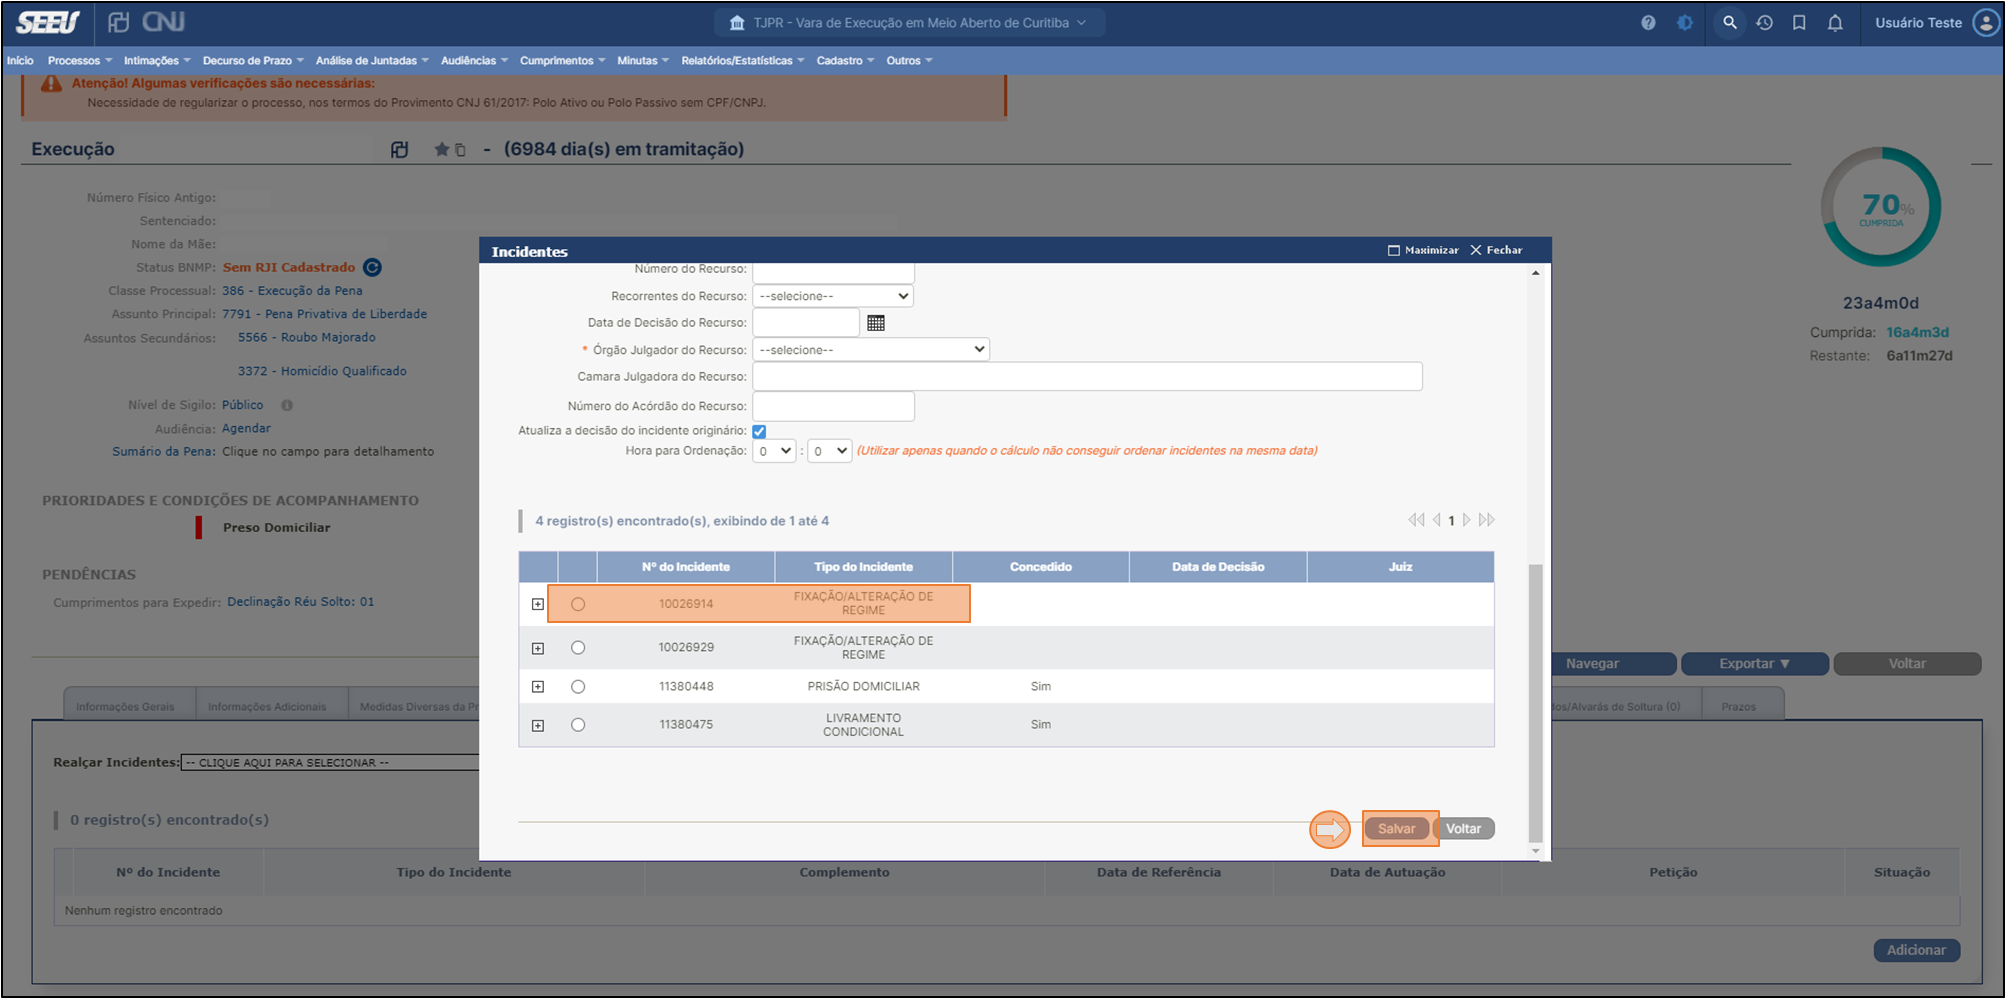Click Voltar in the Incidentes dialog

(x=1464, y=829)
